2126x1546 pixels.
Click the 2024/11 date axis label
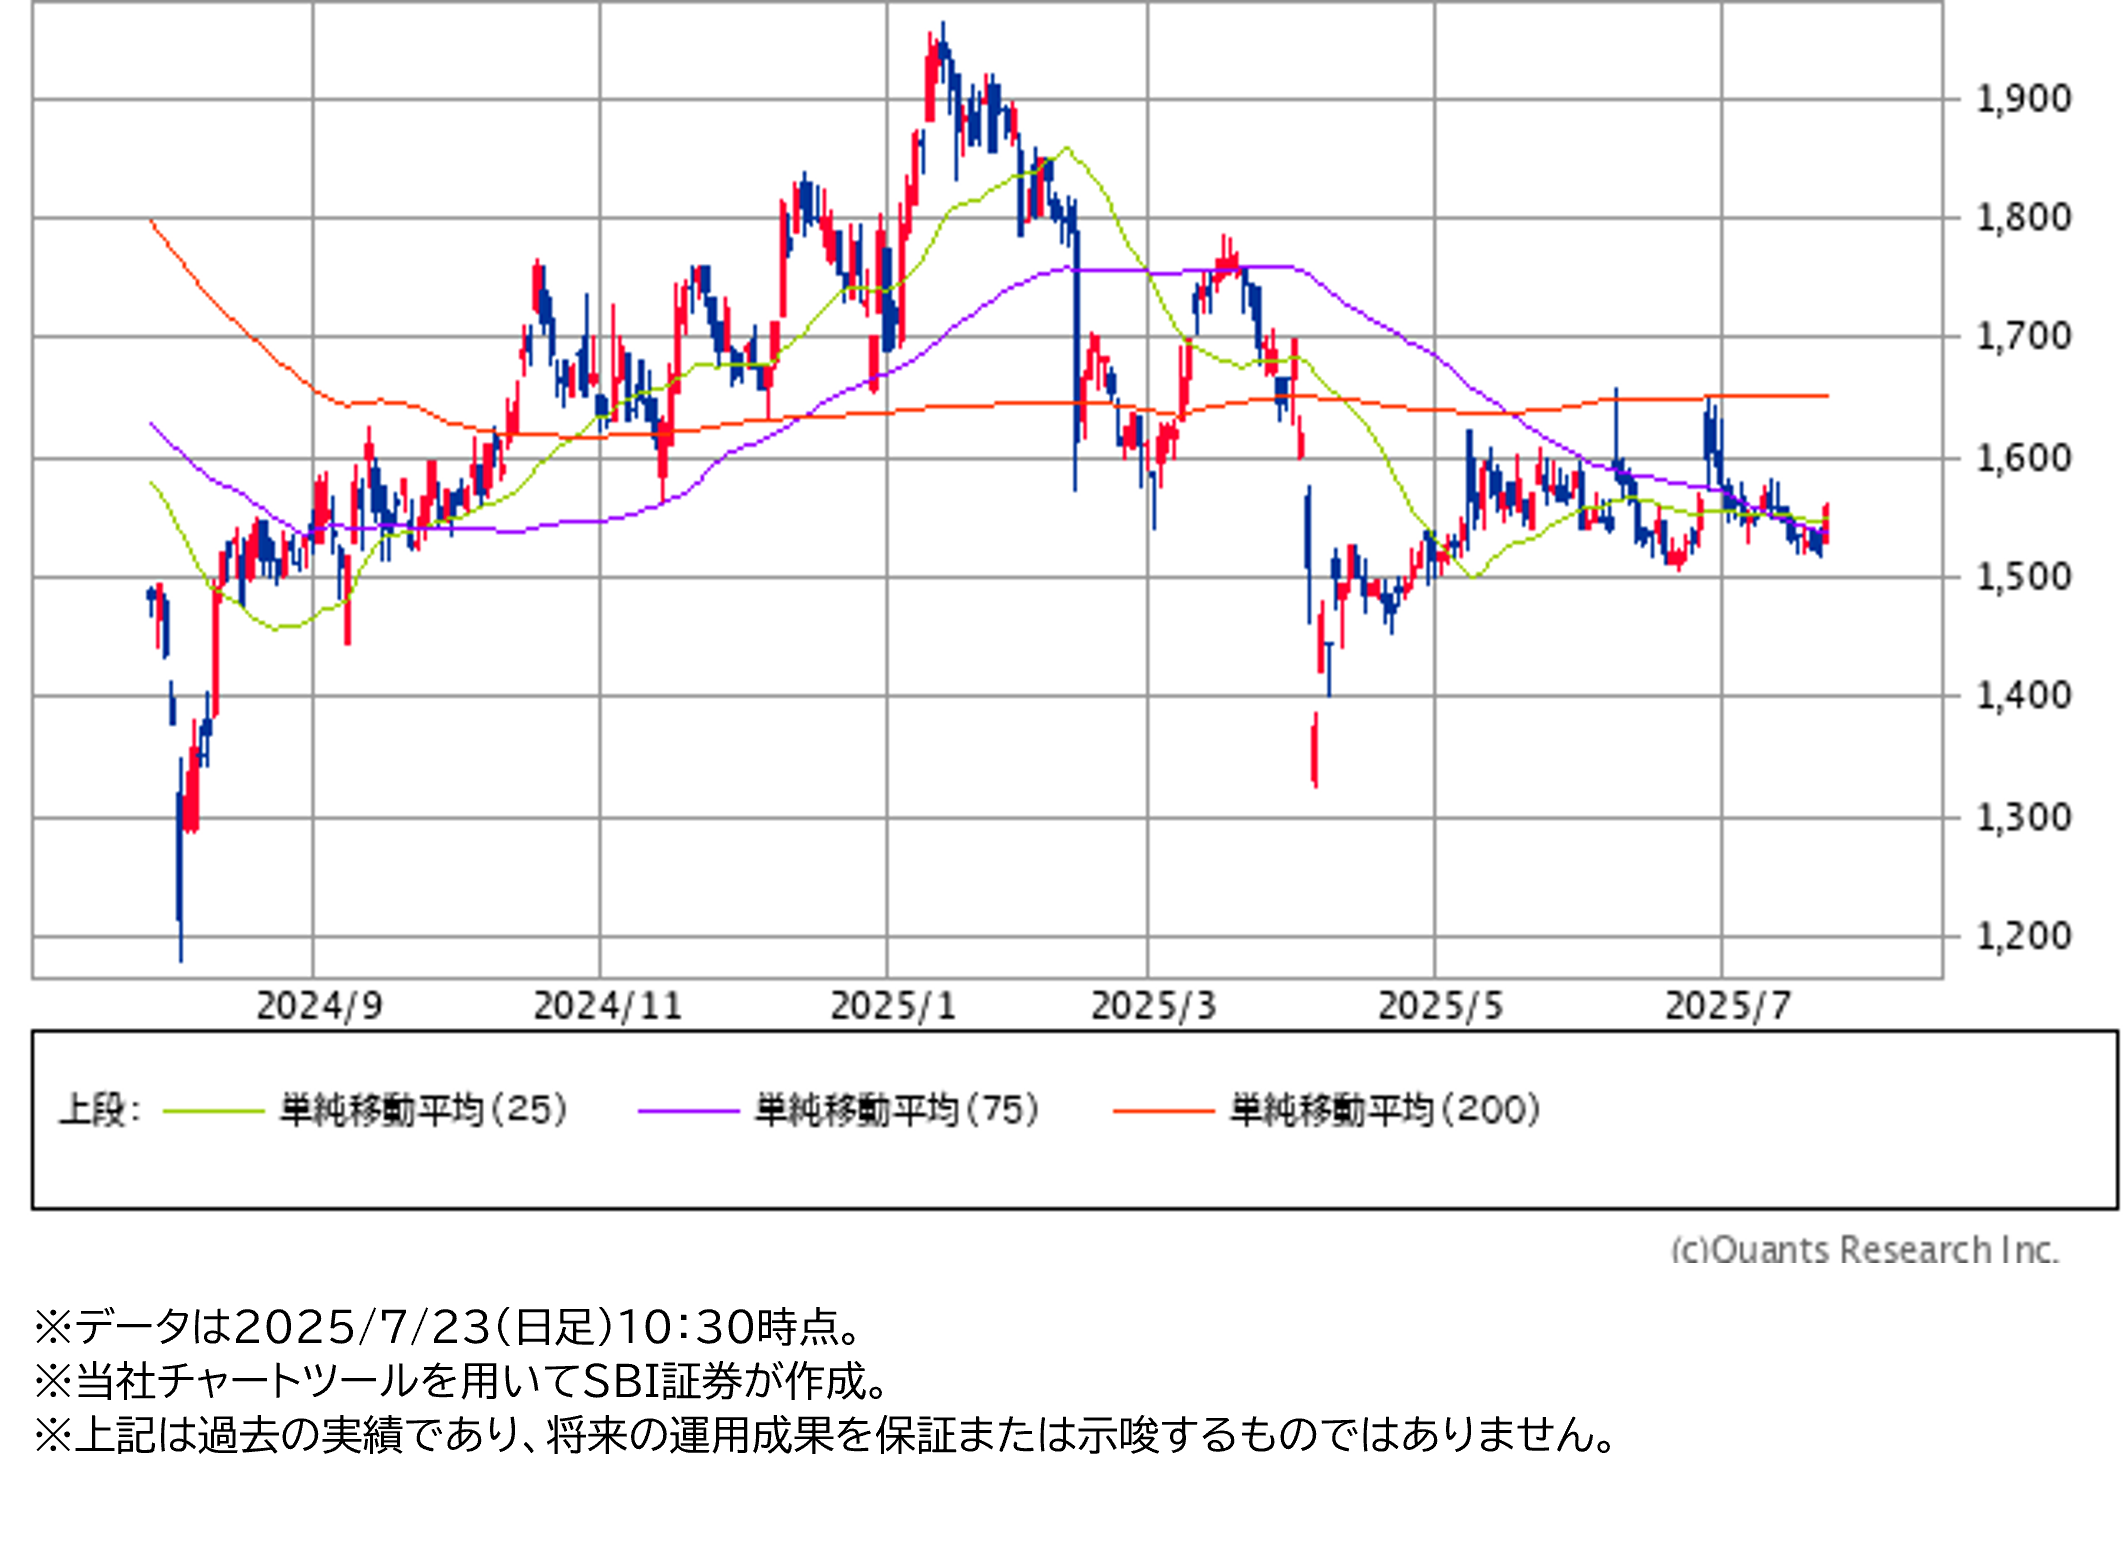[x=607, y=1006]
